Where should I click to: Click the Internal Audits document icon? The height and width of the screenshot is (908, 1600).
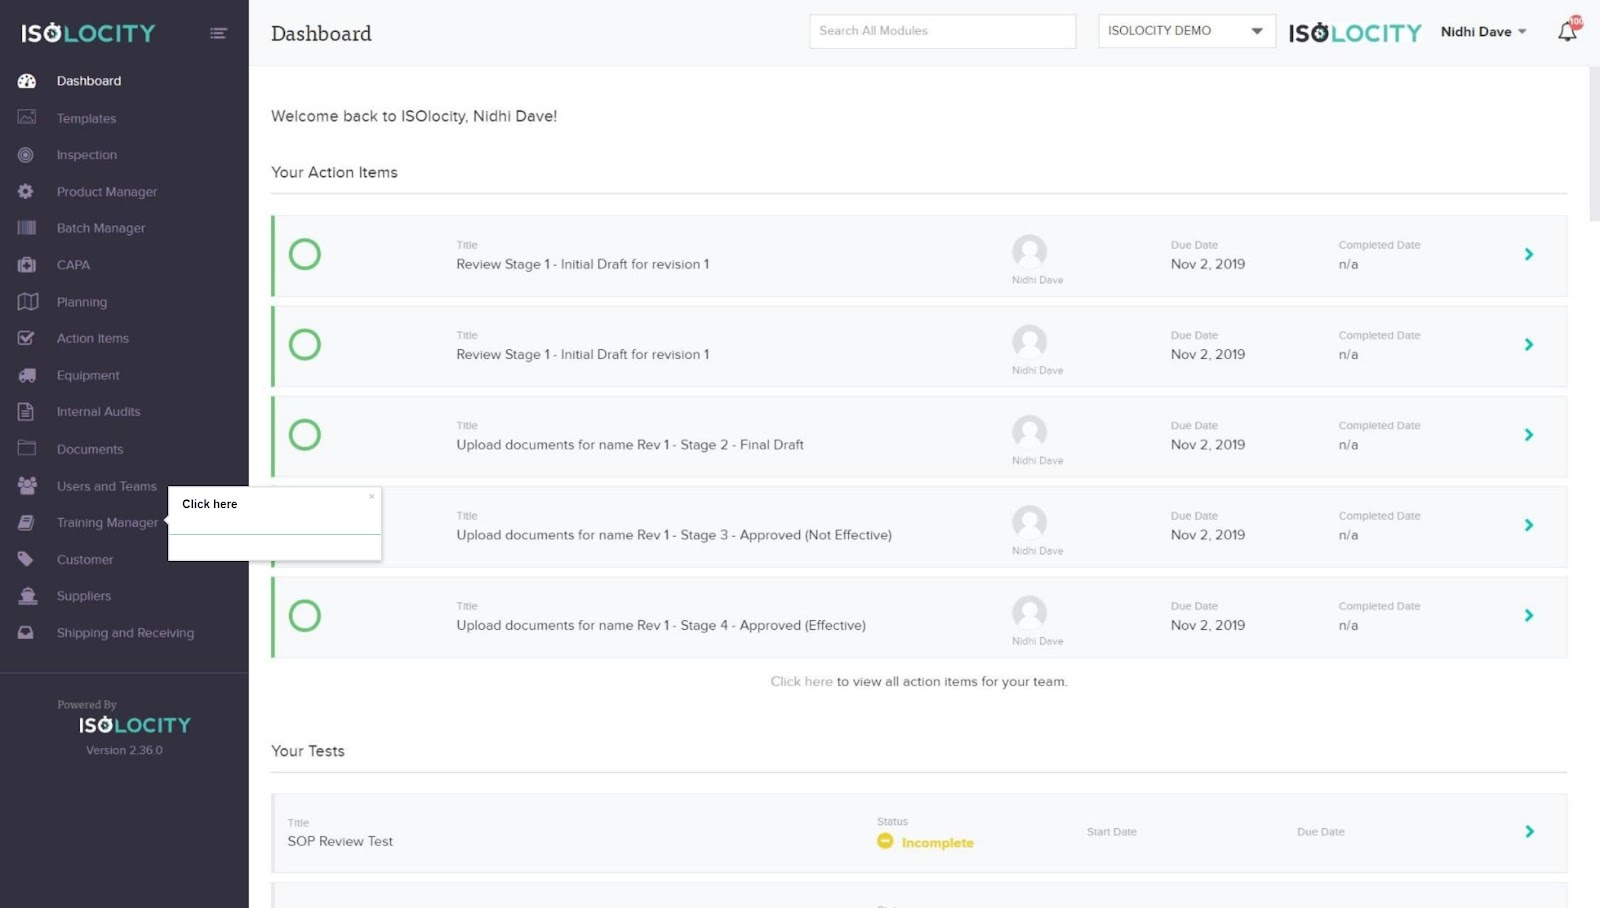click(26, 411)
